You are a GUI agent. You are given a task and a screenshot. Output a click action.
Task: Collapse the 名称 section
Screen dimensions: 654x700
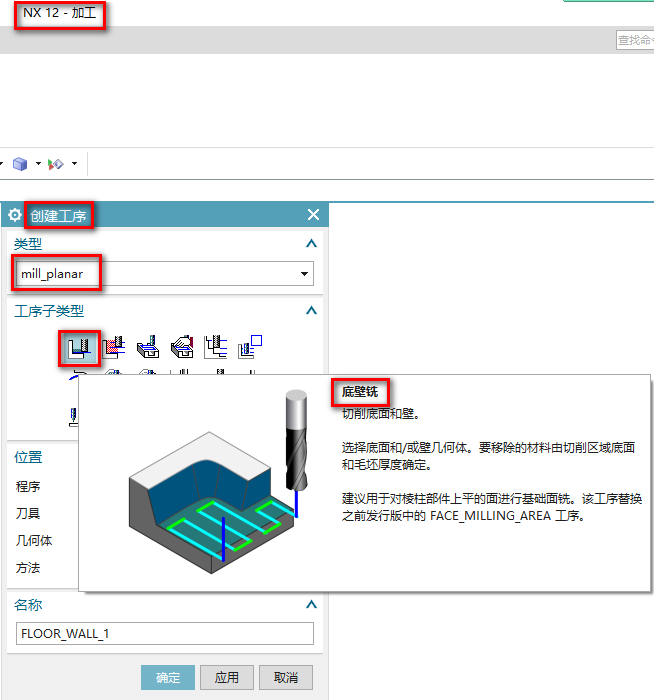click(x=311, y=605)
